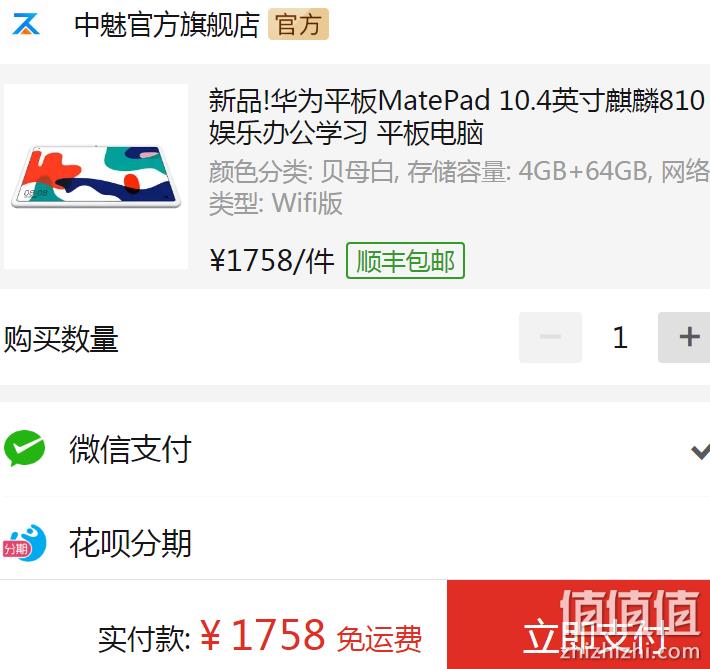The image size is (710, 669).
Task: Click the quantity number field
Action: [x=620, y=337]
